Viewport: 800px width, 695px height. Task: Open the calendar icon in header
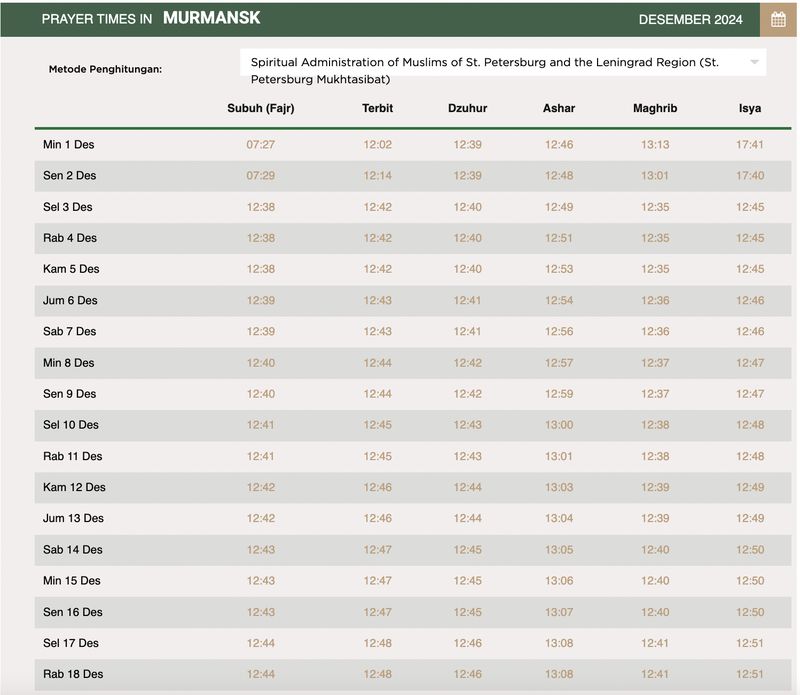click(x=778, y=19)
